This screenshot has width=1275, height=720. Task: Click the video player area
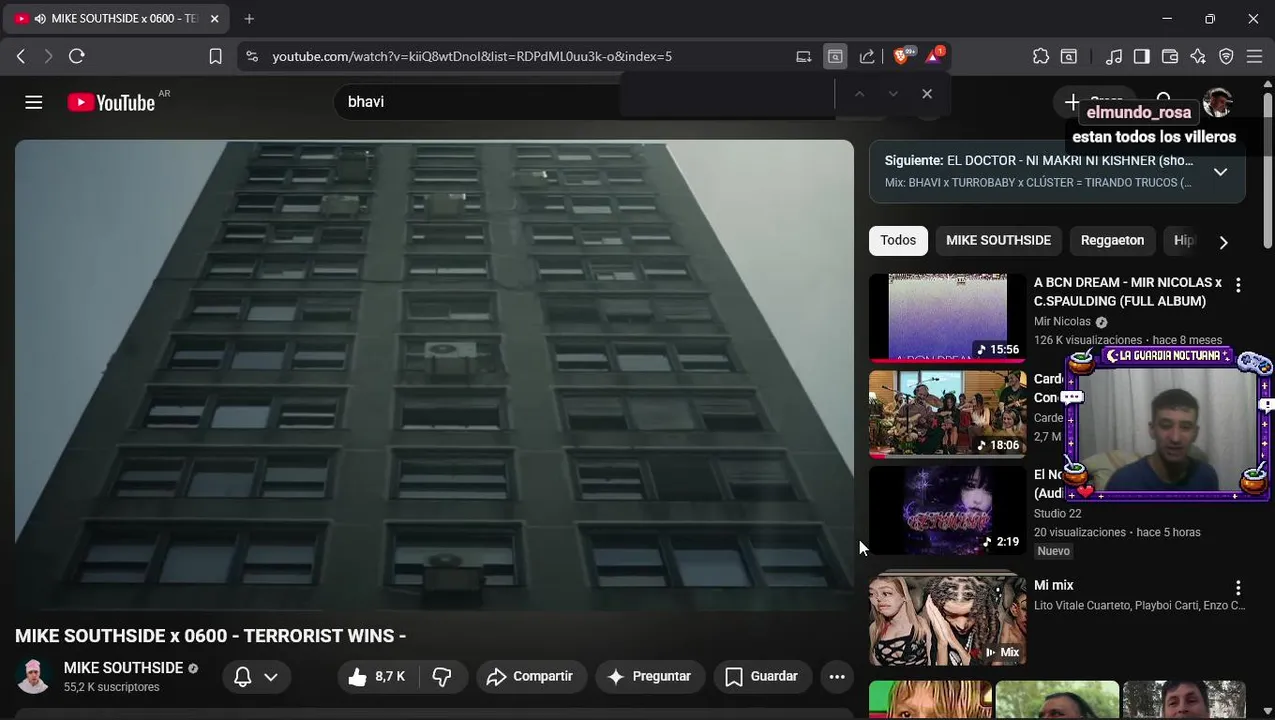(x=434, y=375)
